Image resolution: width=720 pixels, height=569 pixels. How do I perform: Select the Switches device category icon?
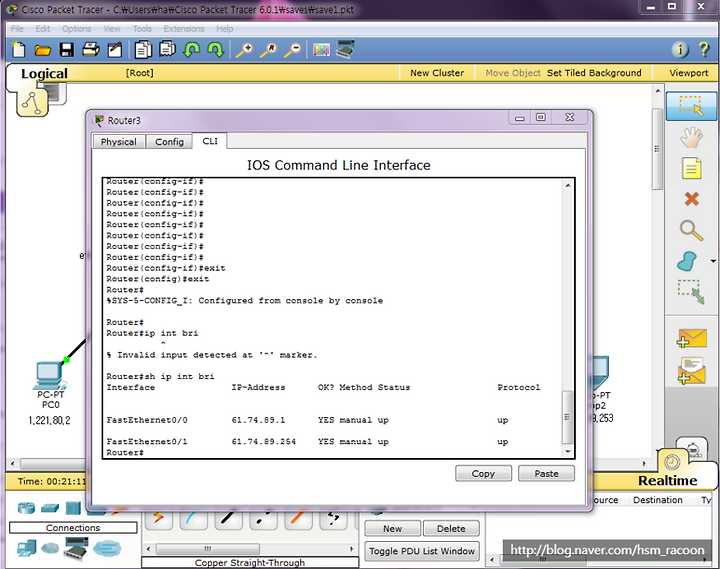pos(50,508)
